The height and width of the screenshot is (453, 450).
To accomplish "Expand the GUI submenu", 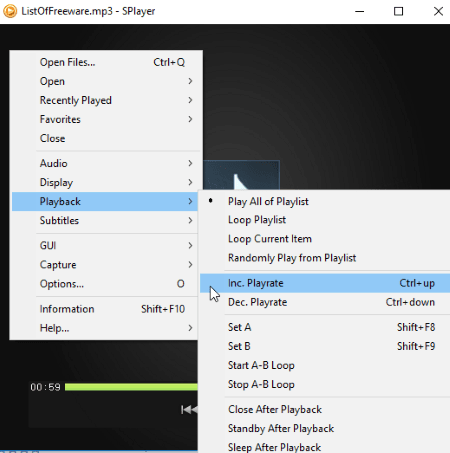I will click(x=106, y=246).
